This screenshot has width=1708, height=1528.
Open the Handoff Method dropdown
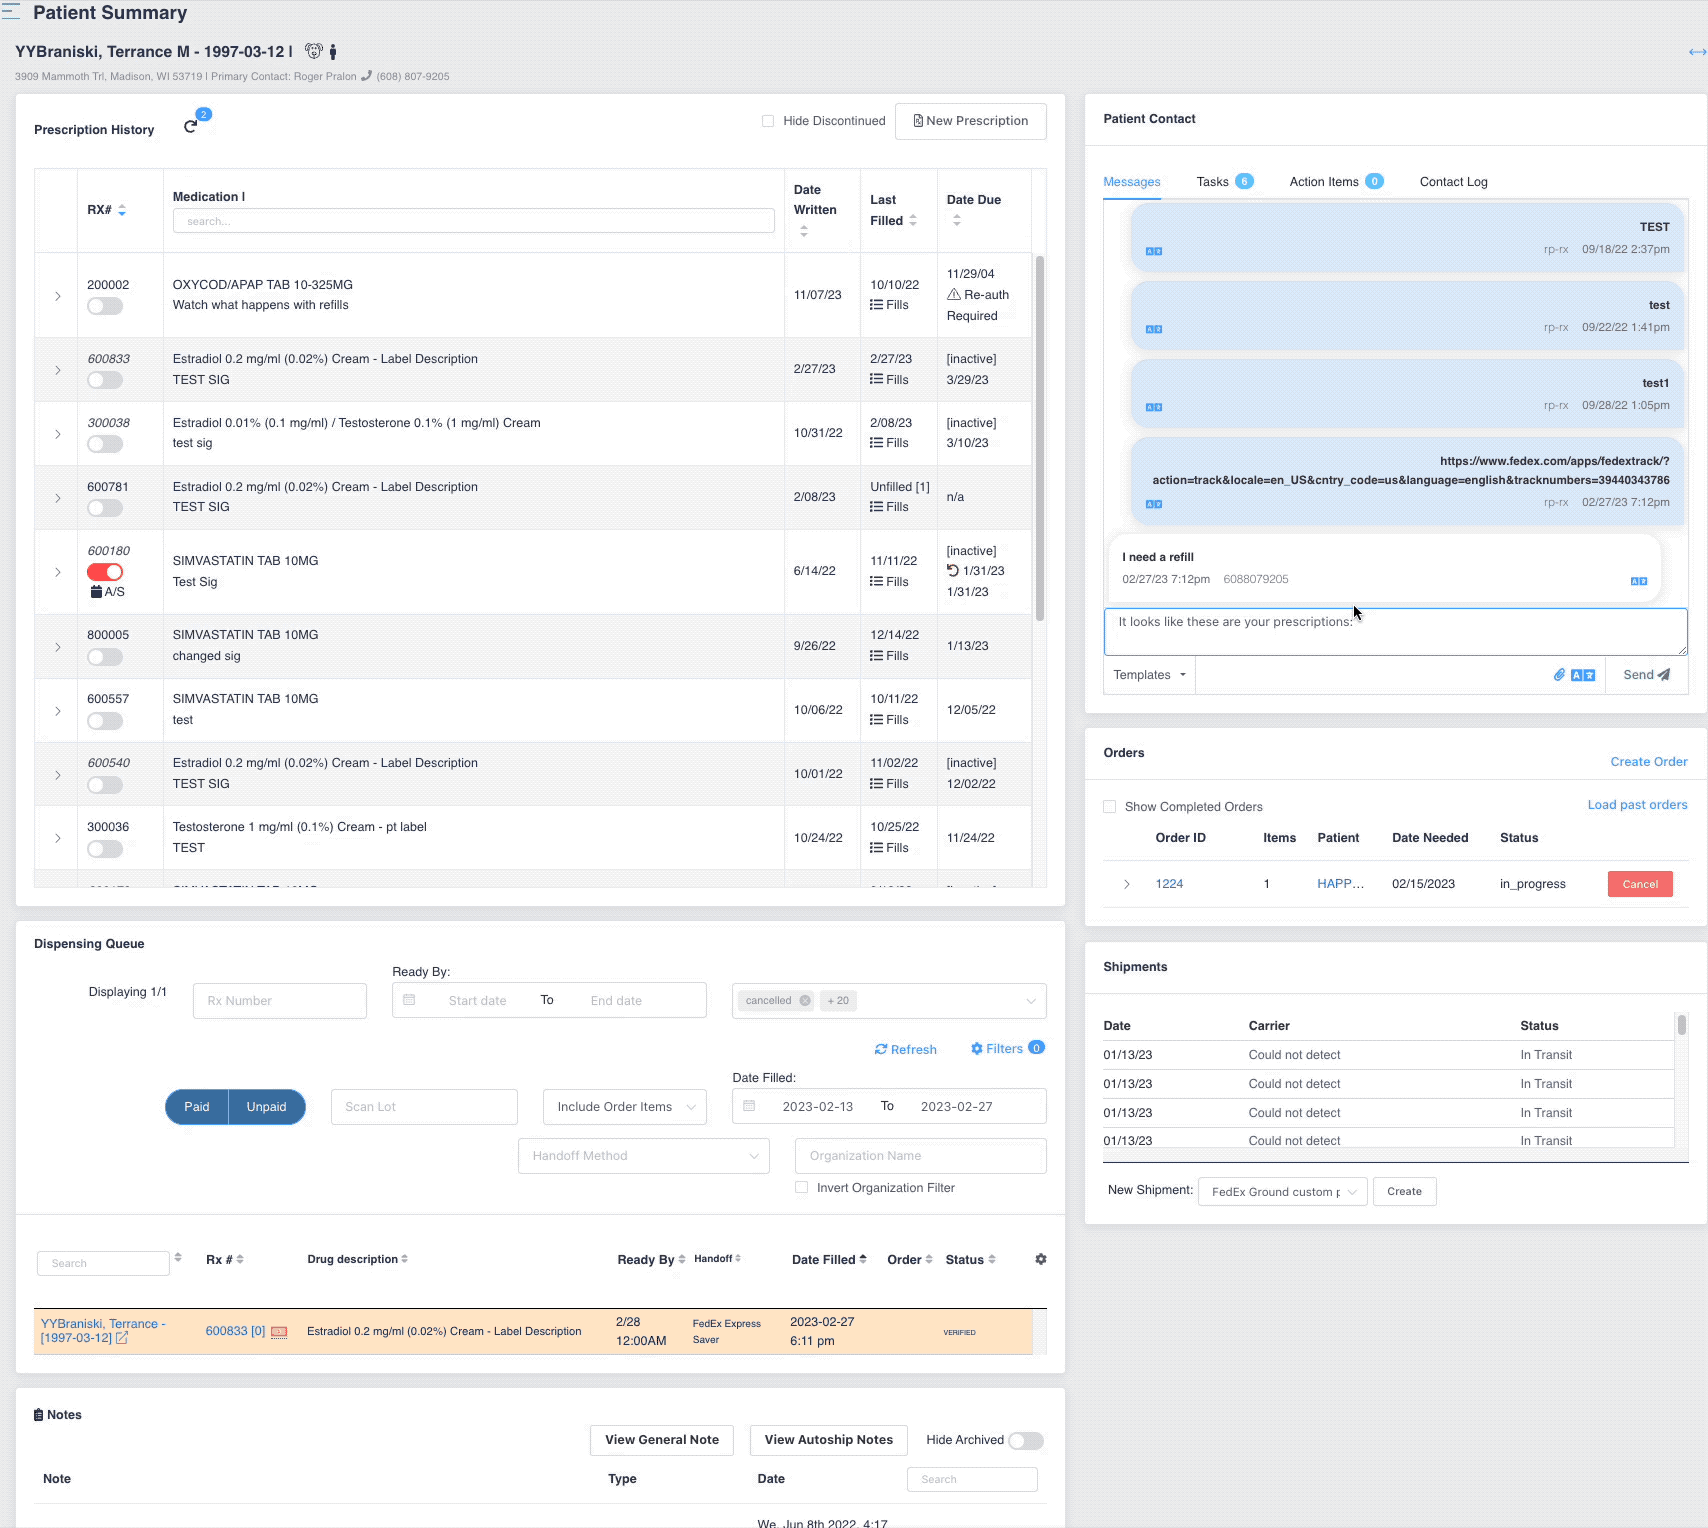tap(644, 1156)
